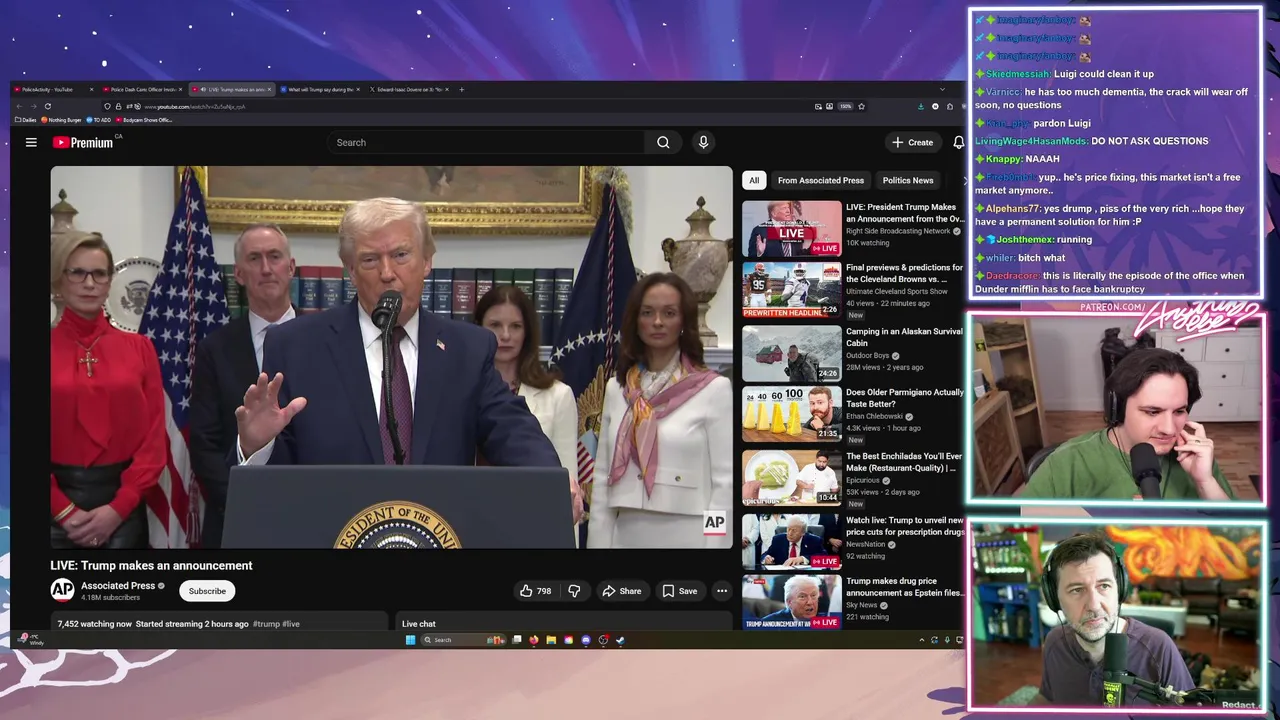Select Politics News filter chip

(x=908, y=180)
